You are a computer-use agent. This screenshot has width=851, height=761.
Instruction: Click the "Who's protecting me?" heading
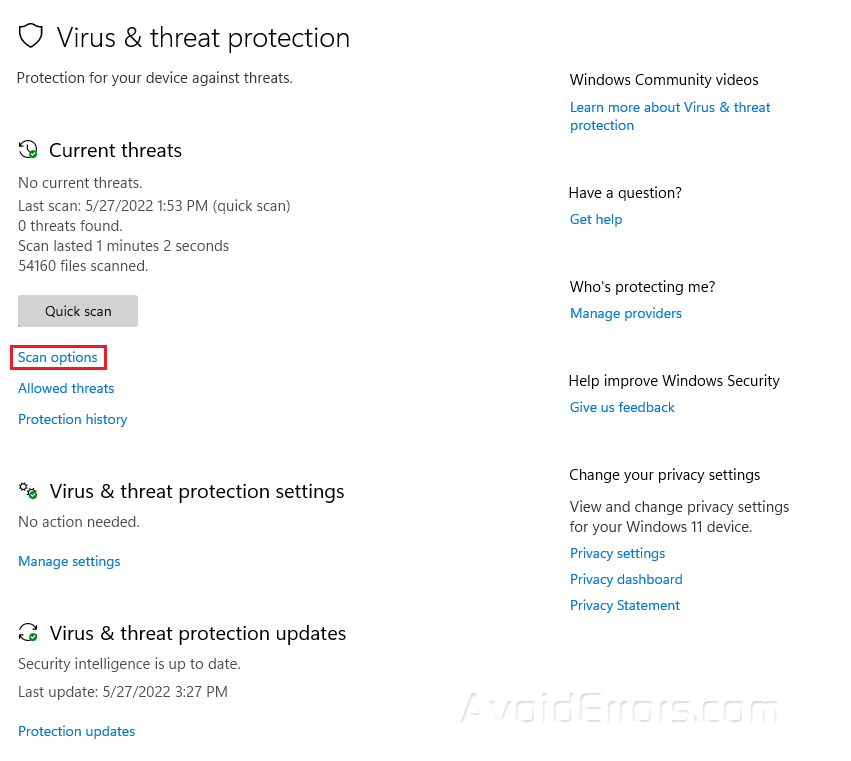click(642, 287)
